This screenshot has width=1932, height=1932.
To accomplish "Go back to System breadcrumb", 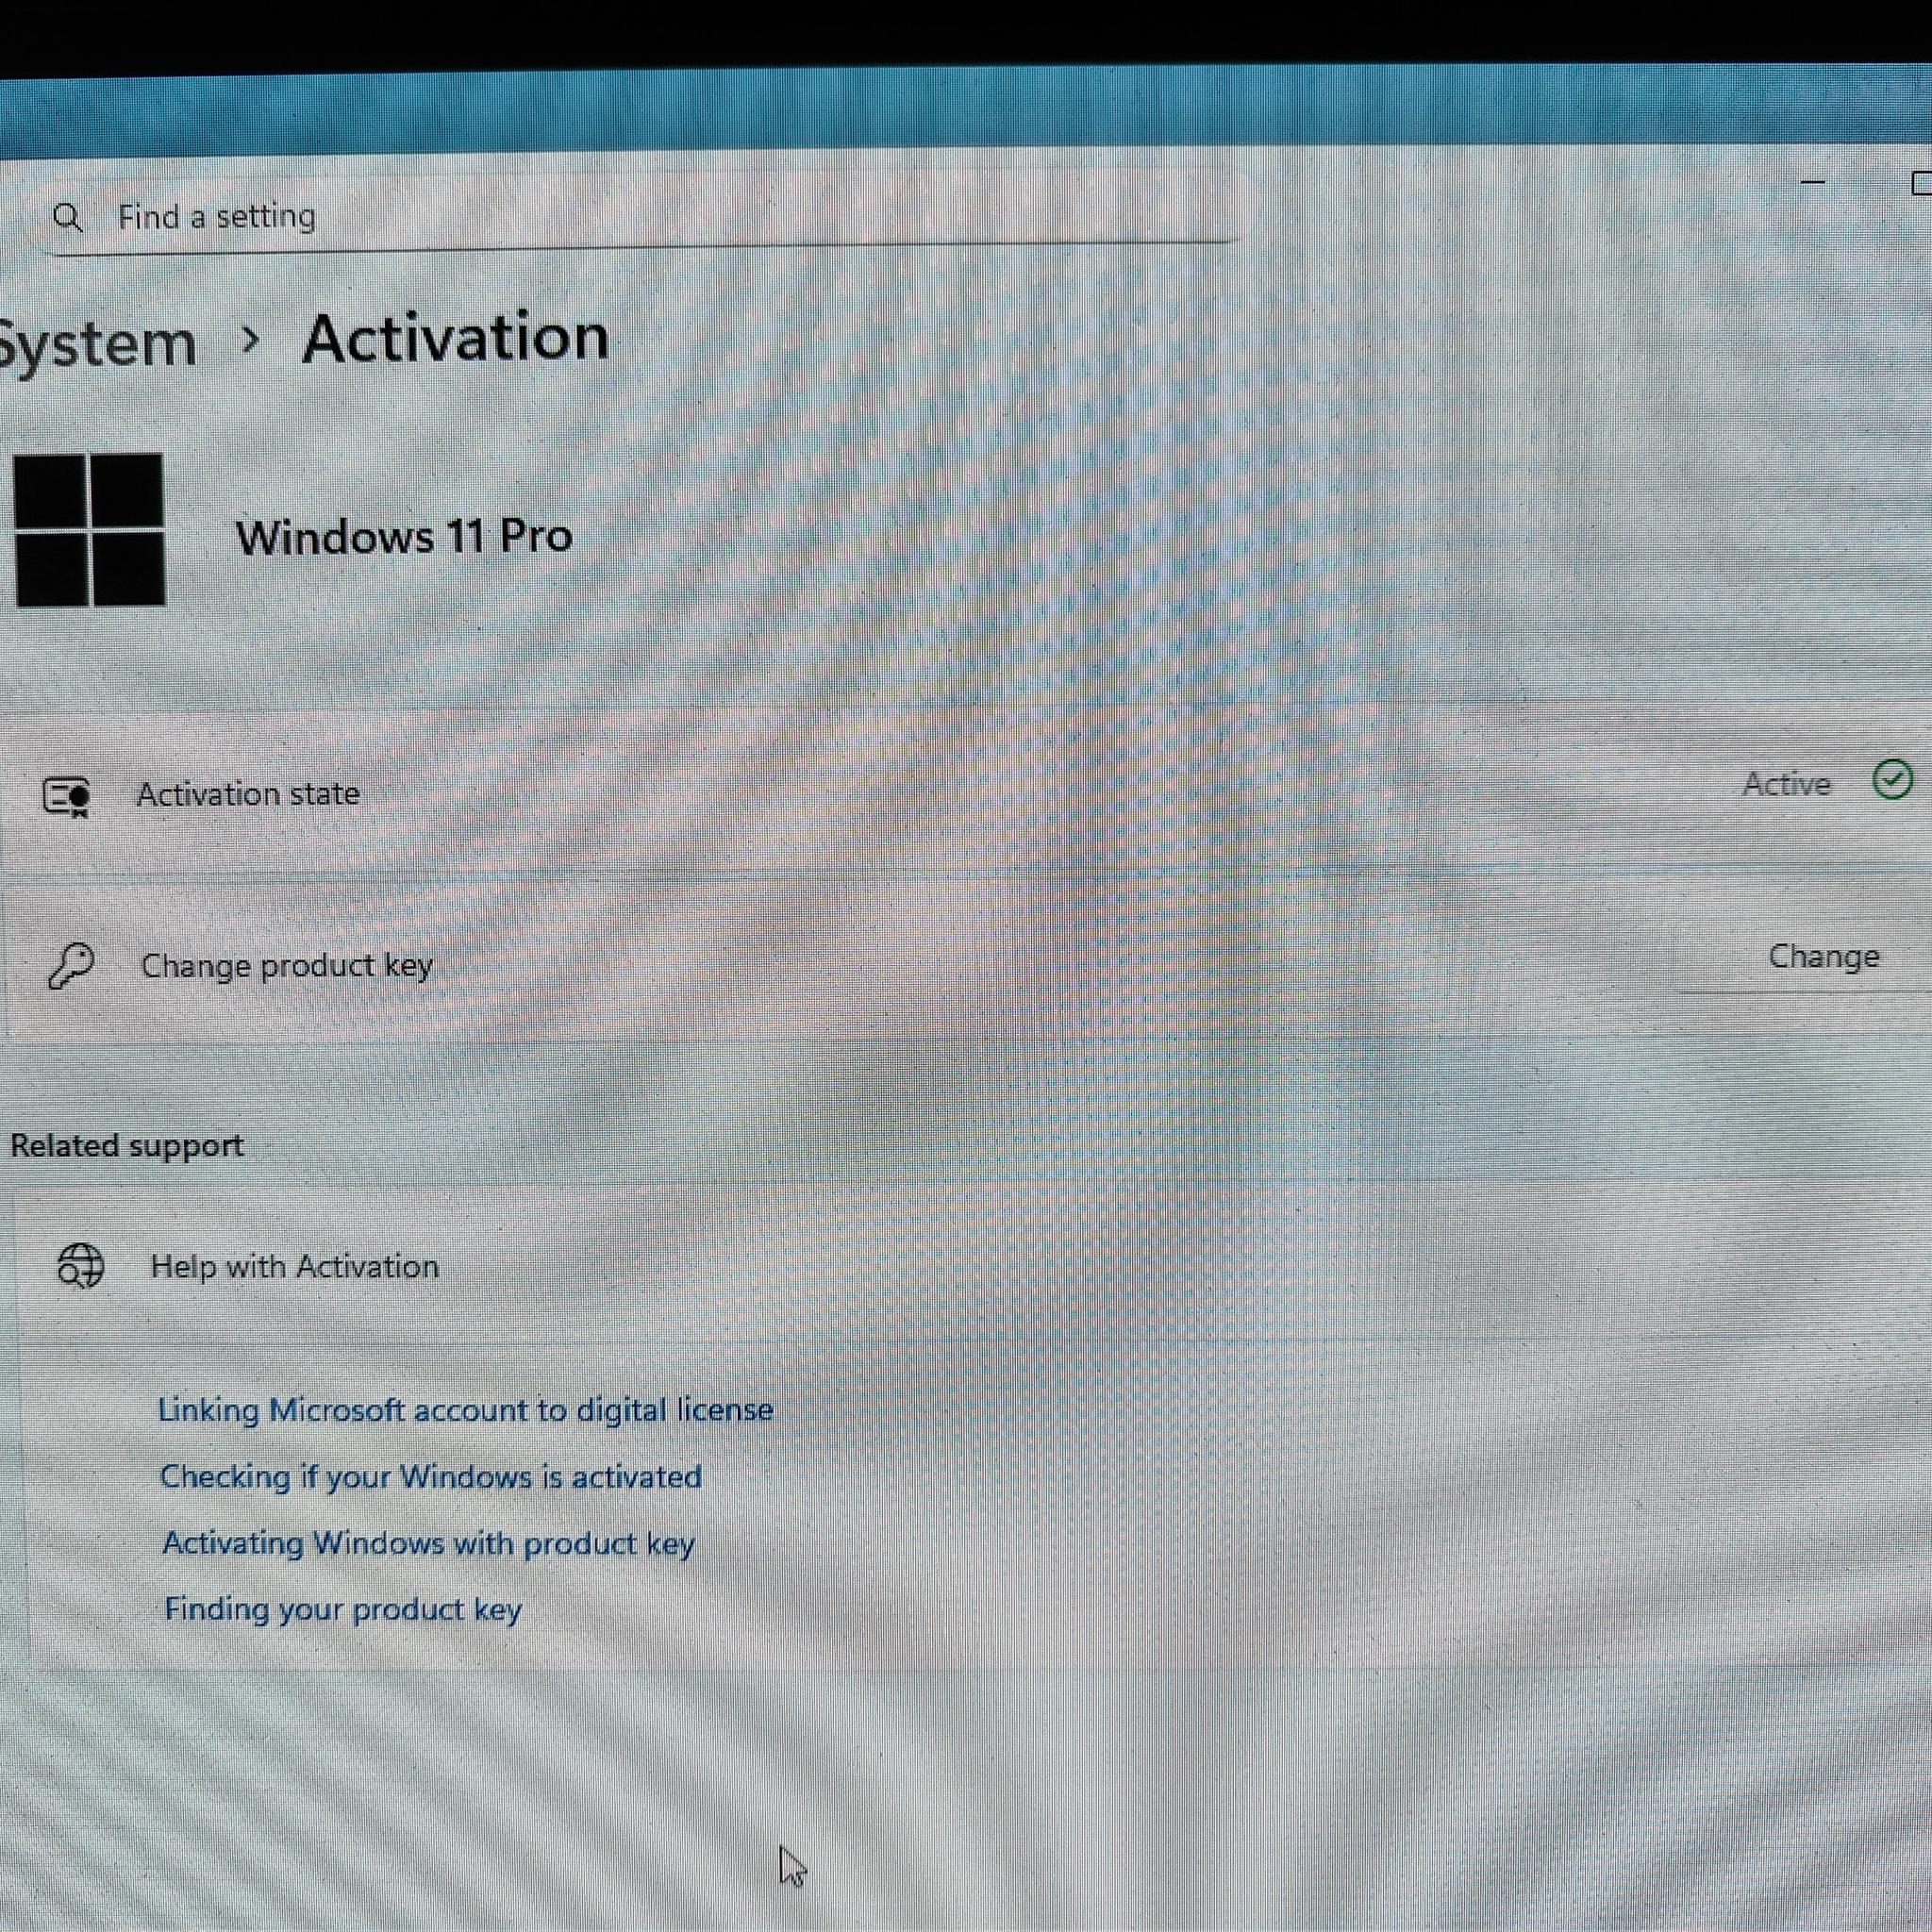I will click(98, 345).
